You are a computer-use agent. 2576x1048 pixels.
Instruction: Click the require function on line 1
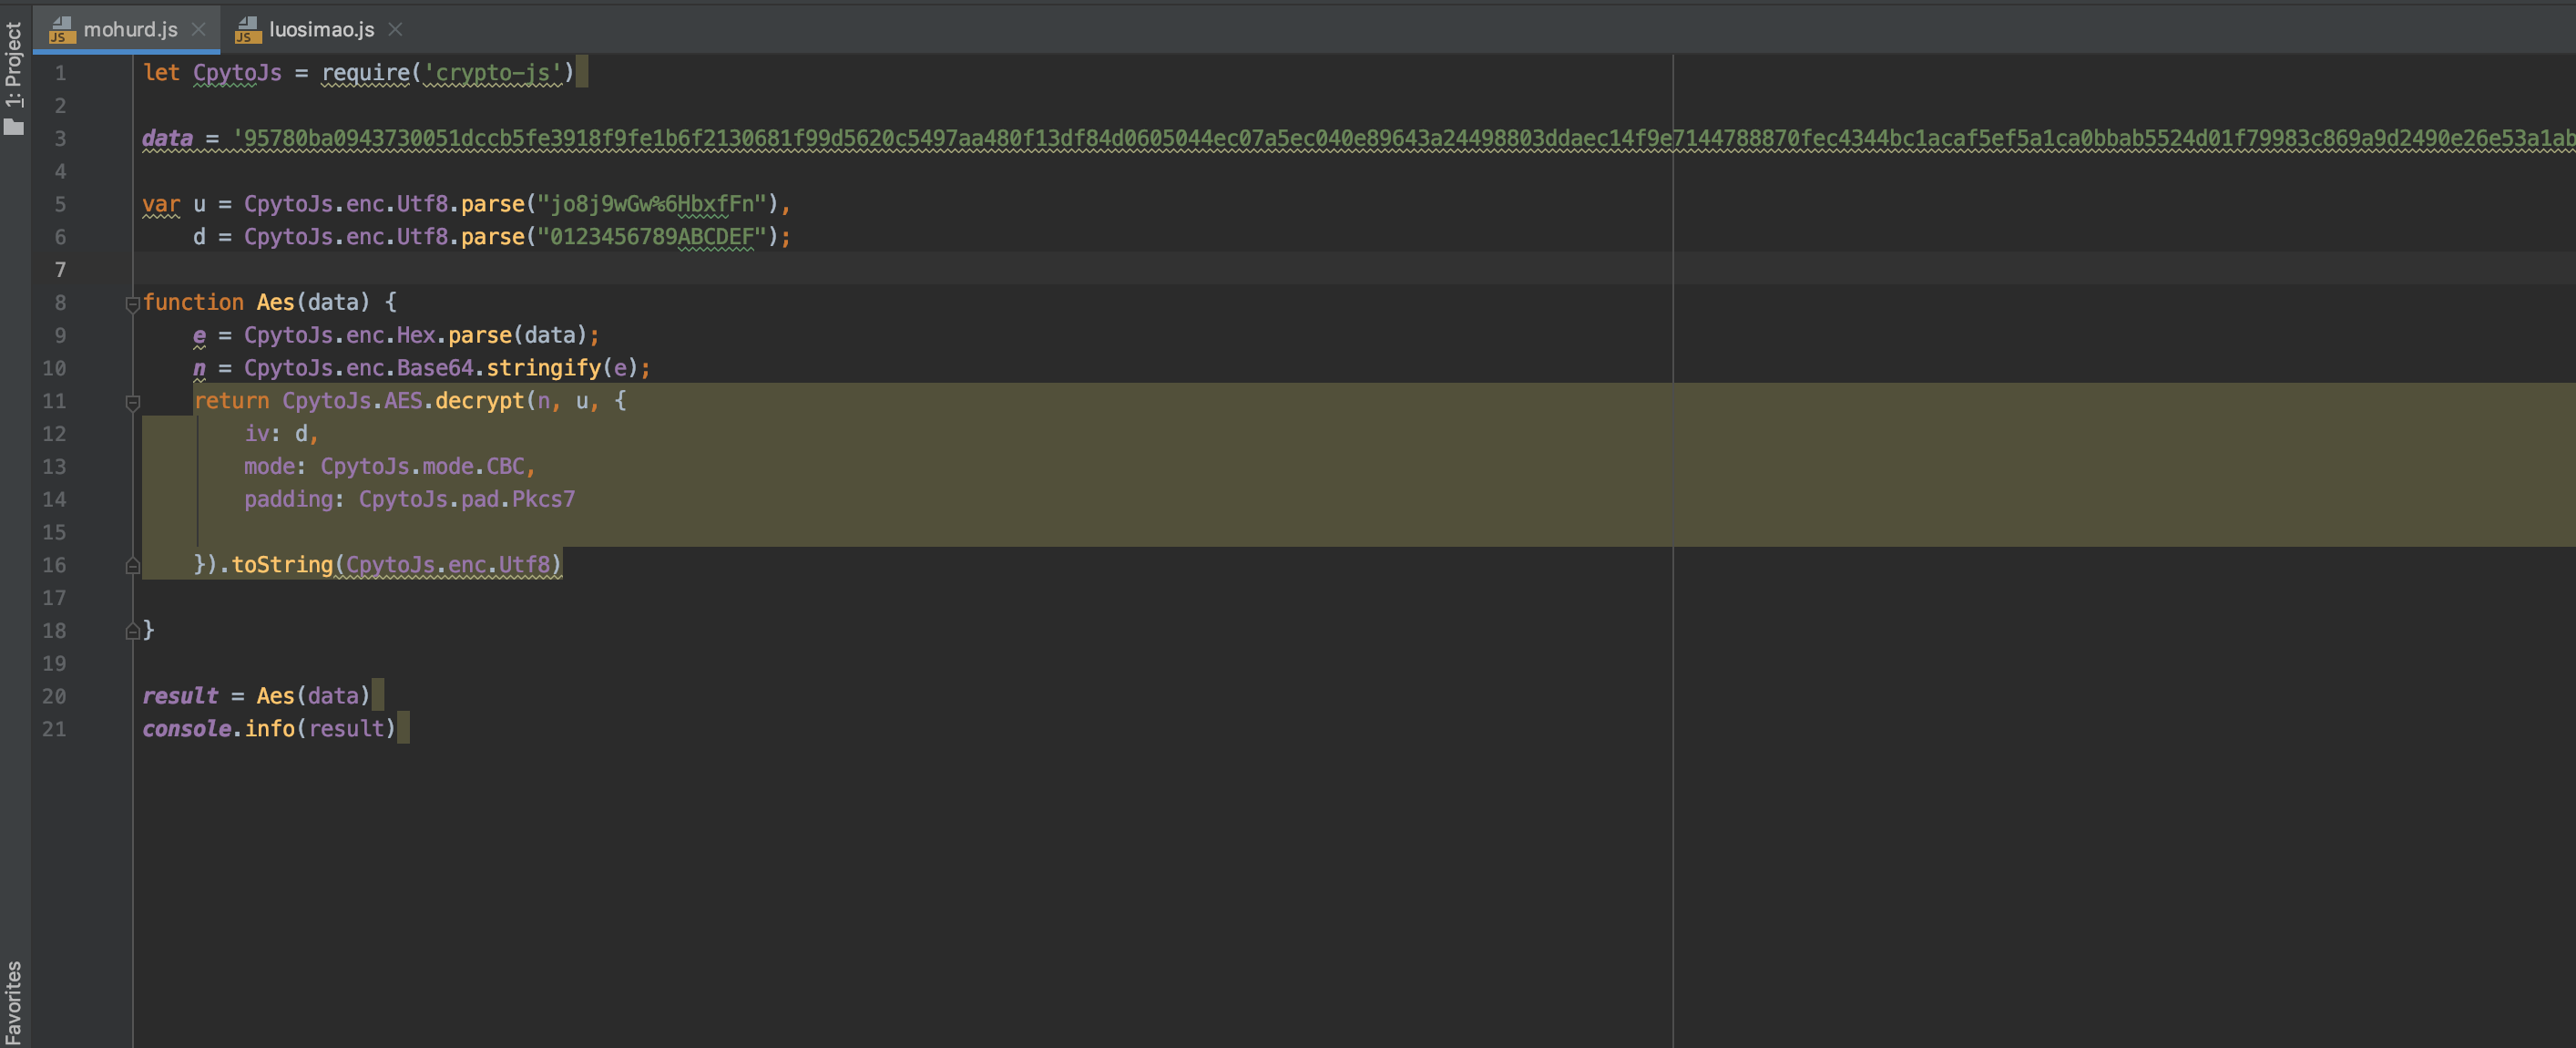pyautogui.click(x=365, y=73)
